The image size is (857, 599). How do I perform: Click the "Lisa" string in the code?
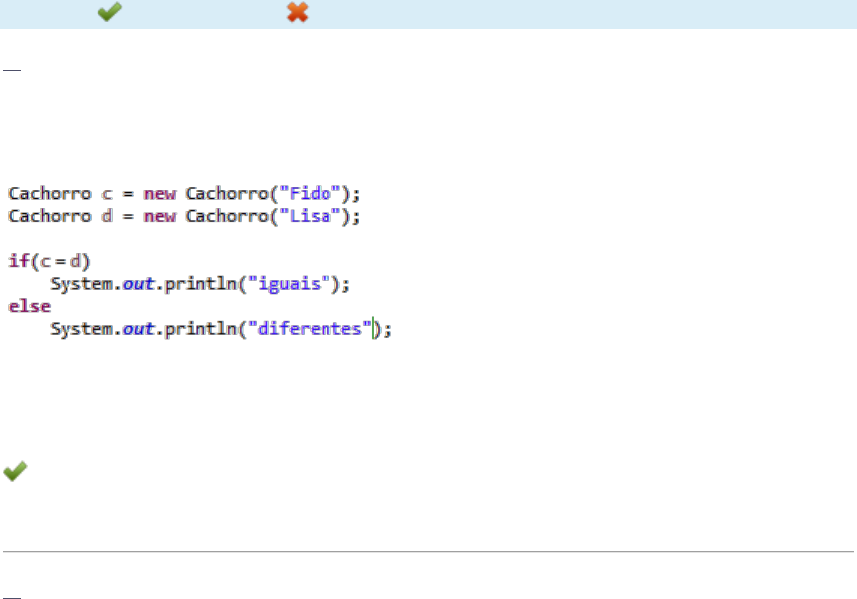[308, 216]
